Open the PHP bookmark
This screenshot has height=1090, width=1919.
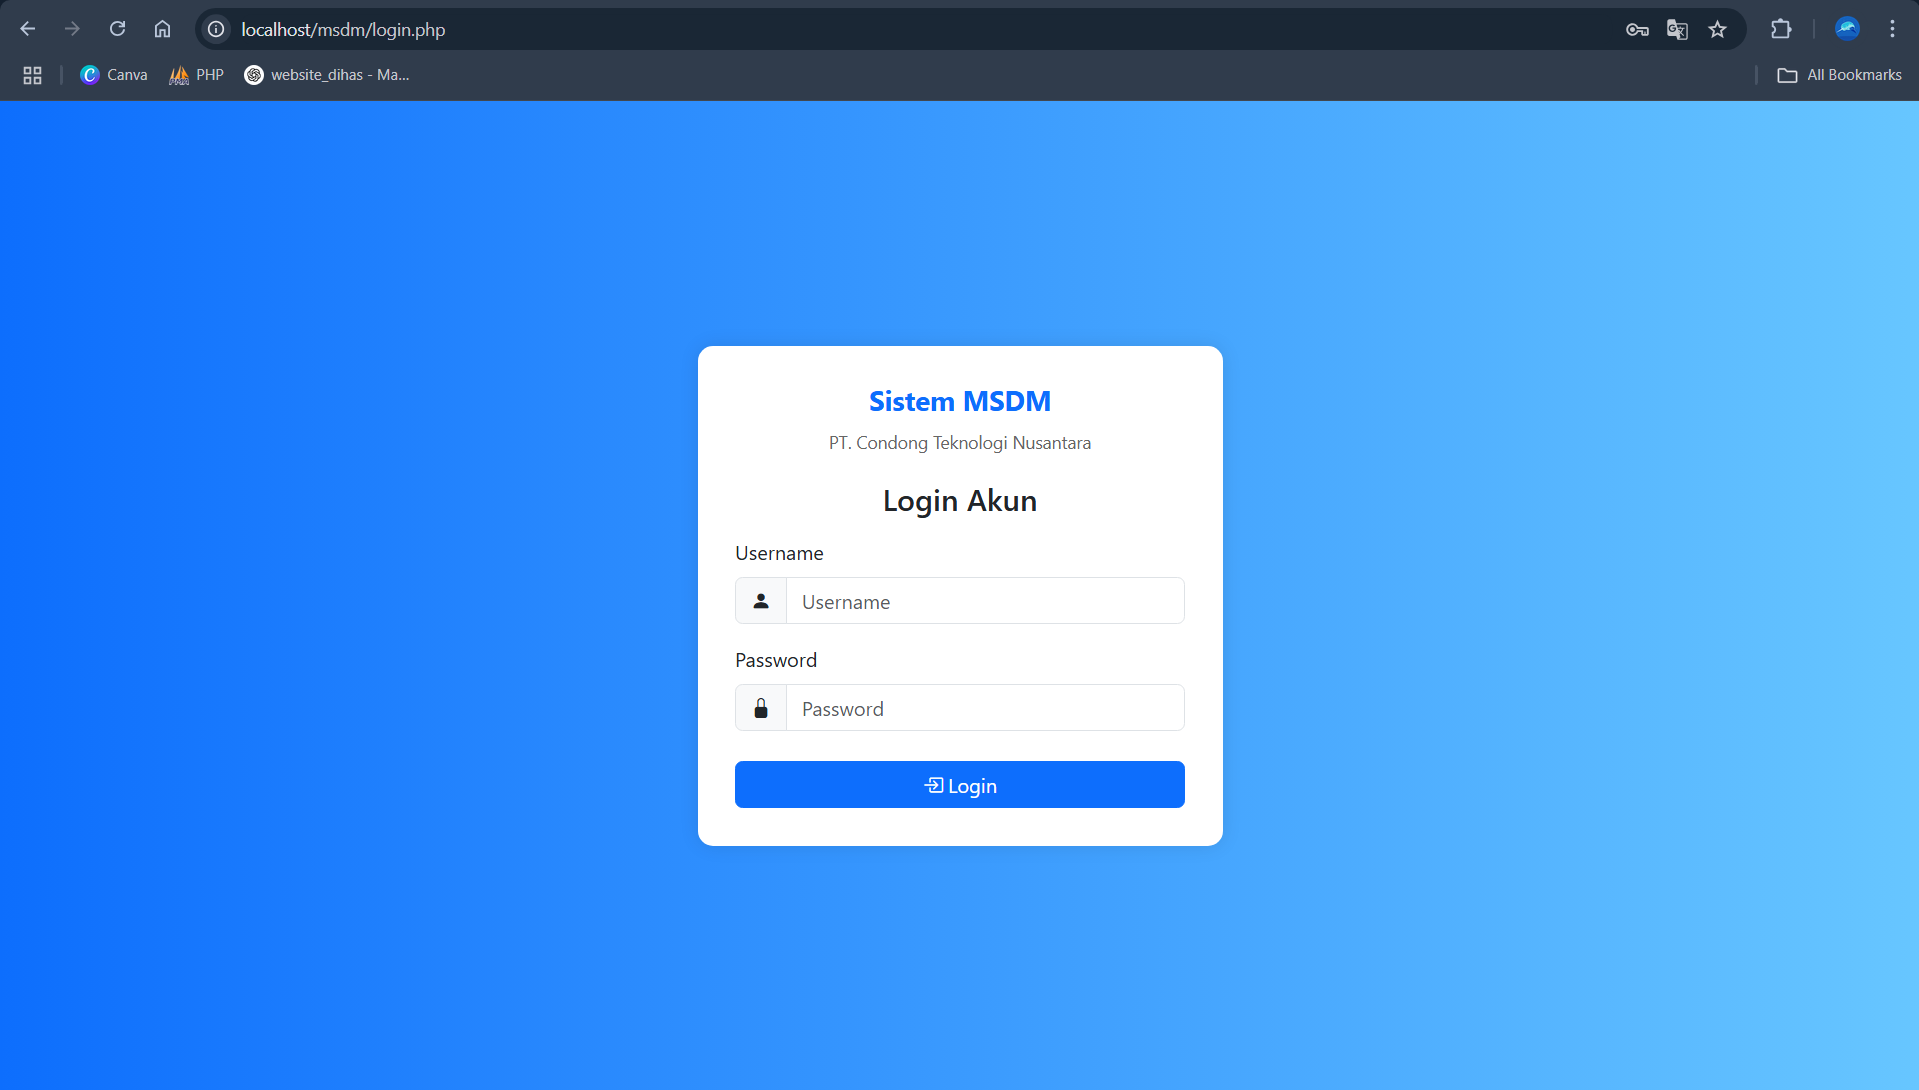point(197,75)
